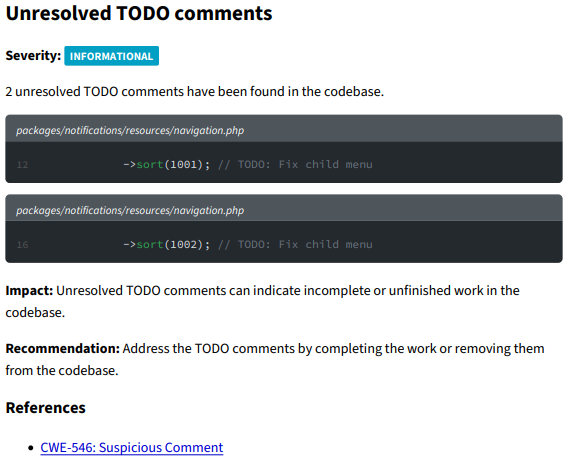Click the '2 unresolved TODO comments' summary sentence
571x461 pixels.
pos(194,91)
